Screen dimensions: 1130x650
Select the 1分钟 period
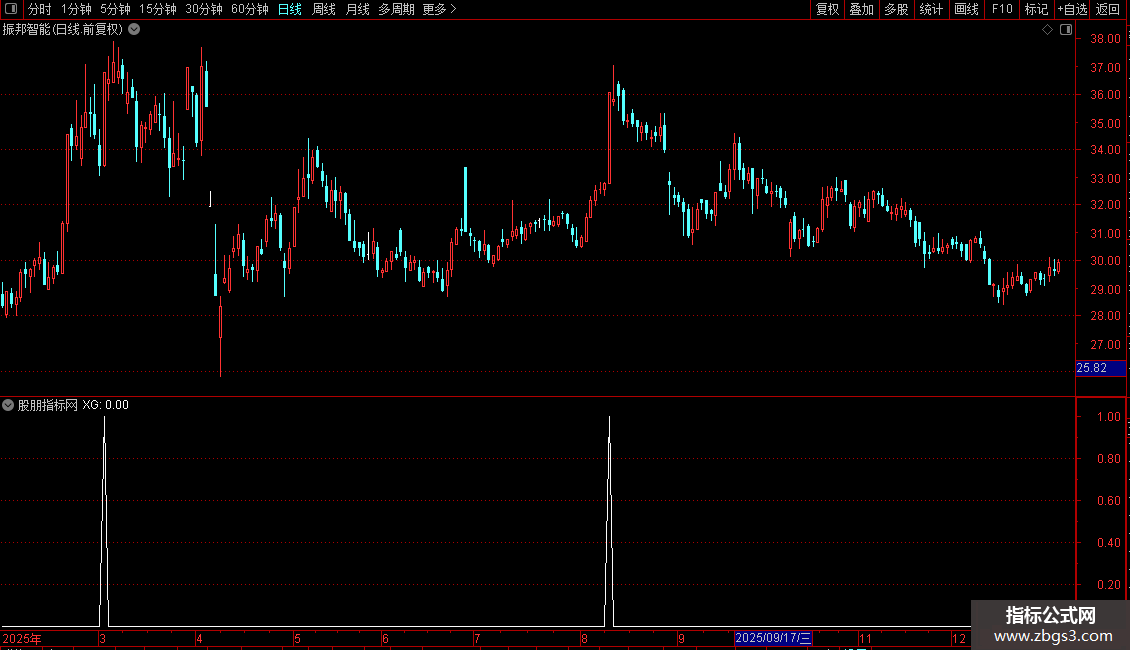pos(76,9)
